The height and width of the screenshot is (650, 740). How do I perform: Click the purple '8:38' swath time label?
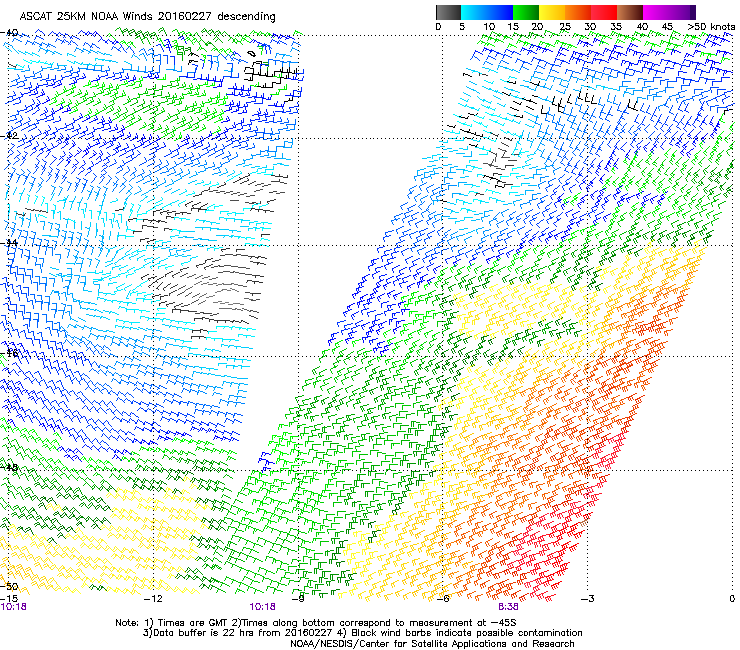[x=508, y=607]
